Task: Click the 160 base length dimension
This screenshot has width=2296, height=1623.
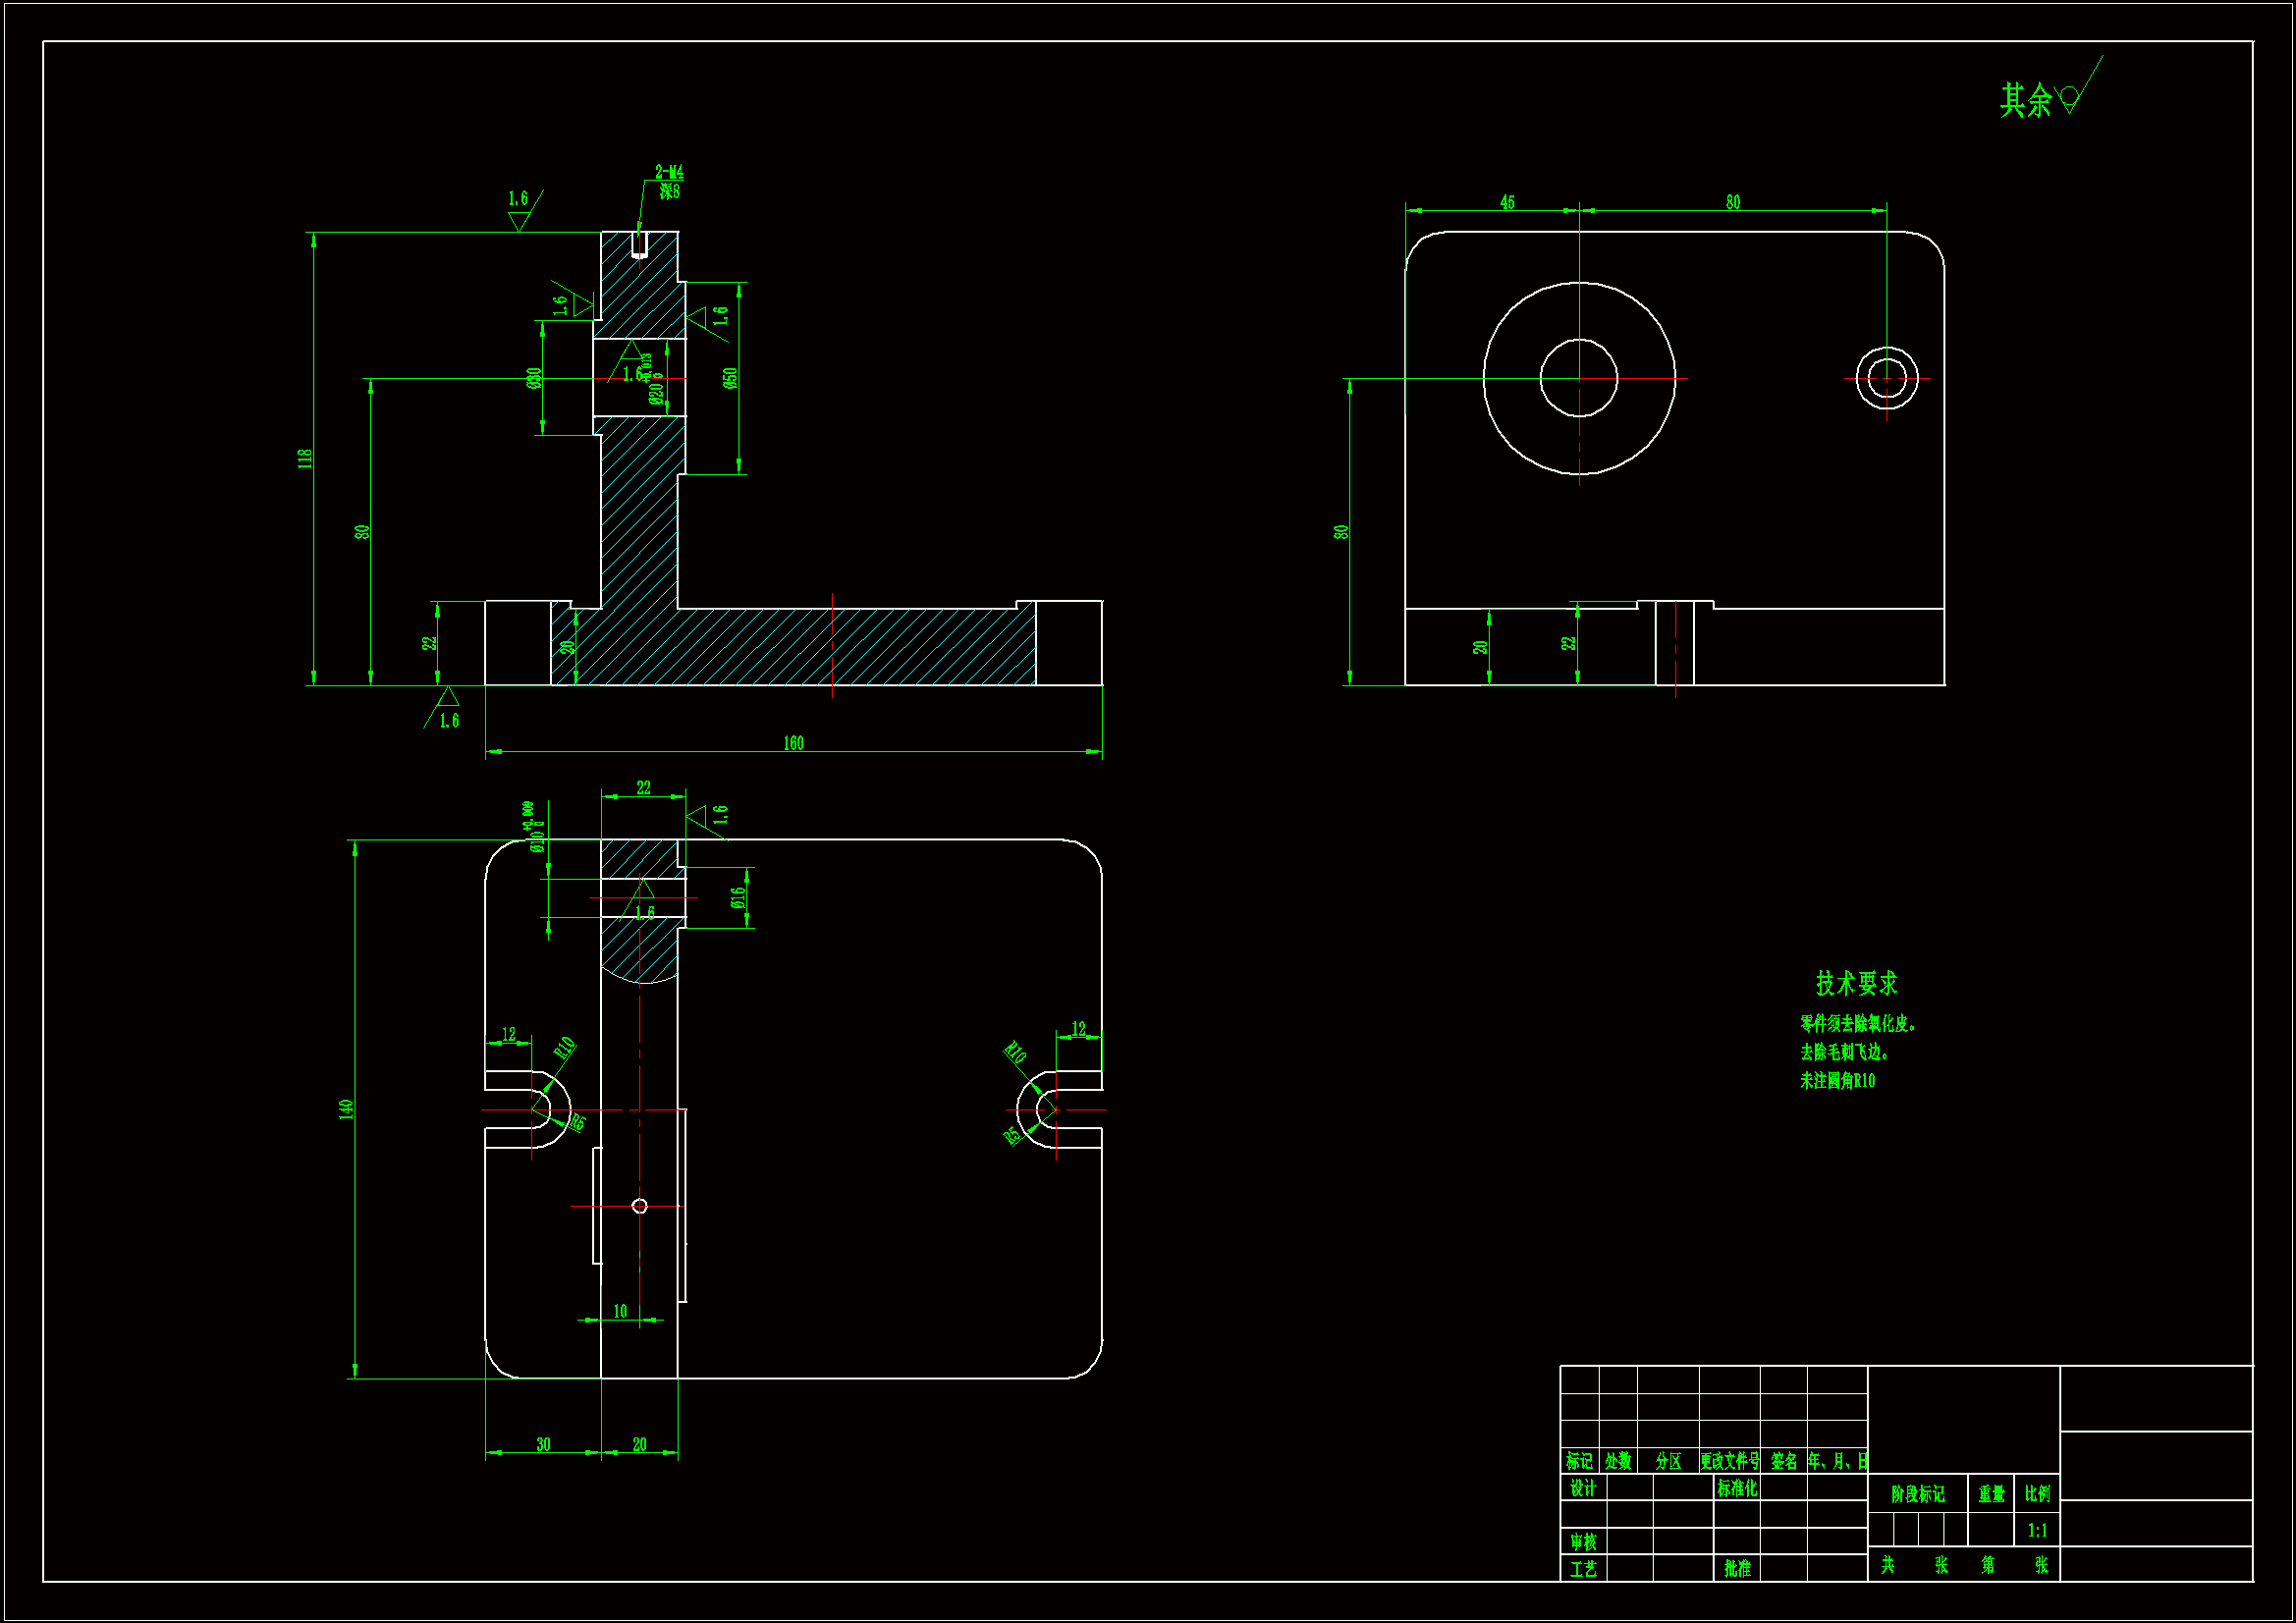Action: pos(793,743)
